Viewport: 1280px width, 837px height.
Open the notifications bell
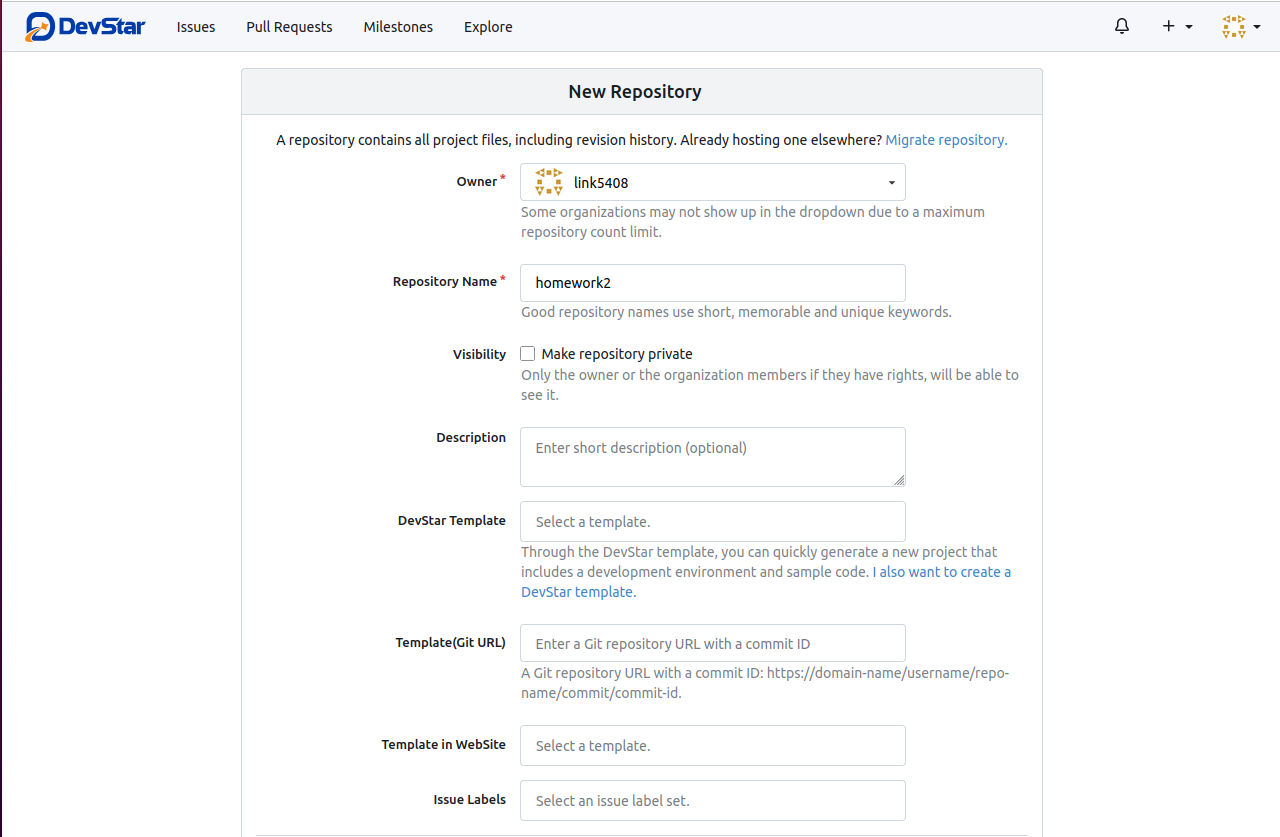pyautogui.click(x=1122, y=27)
